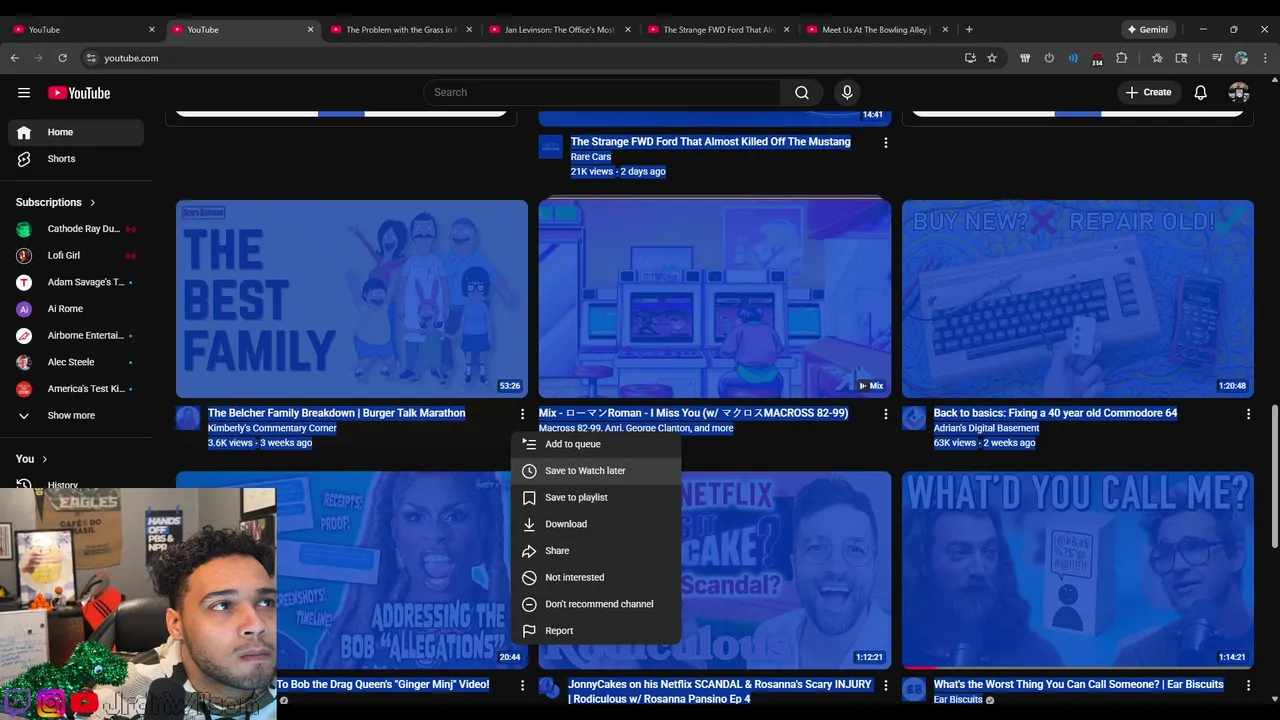Click the search magnifier button
This screenshot has width=1280, height=720.
(802, 93)
